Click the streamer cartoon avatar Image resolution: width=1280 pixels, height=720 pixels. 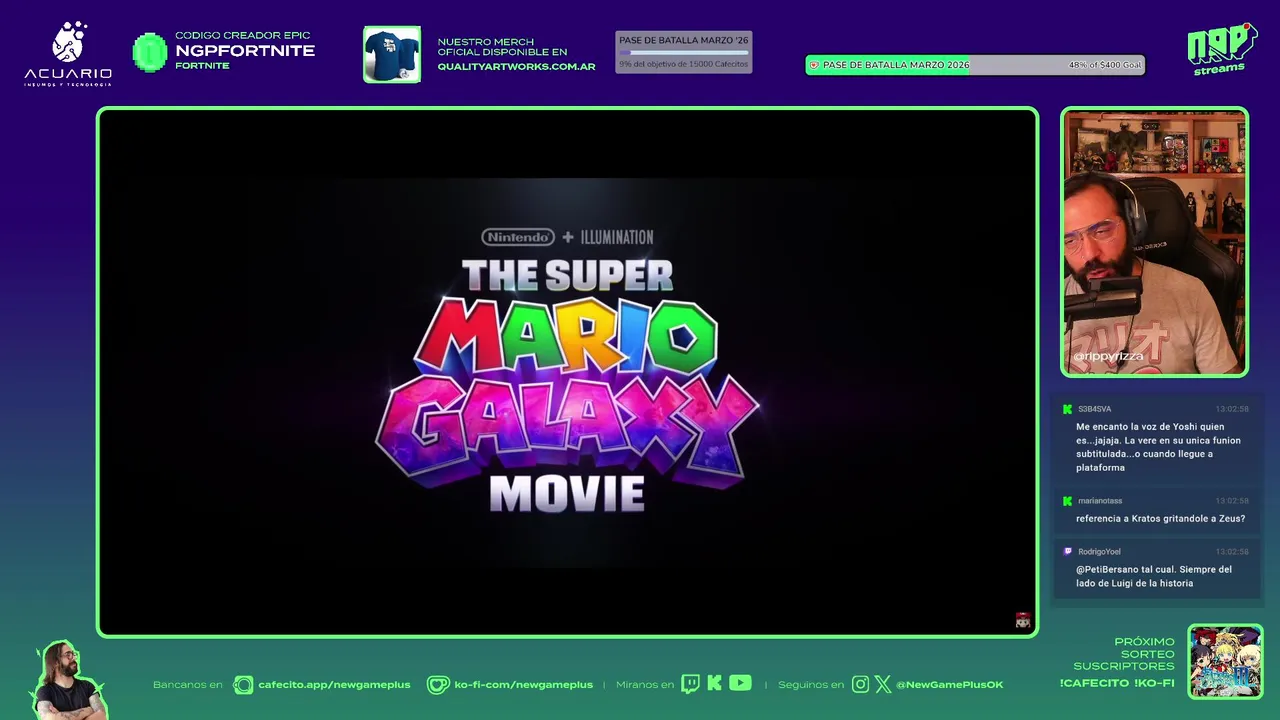click(67, 680)
